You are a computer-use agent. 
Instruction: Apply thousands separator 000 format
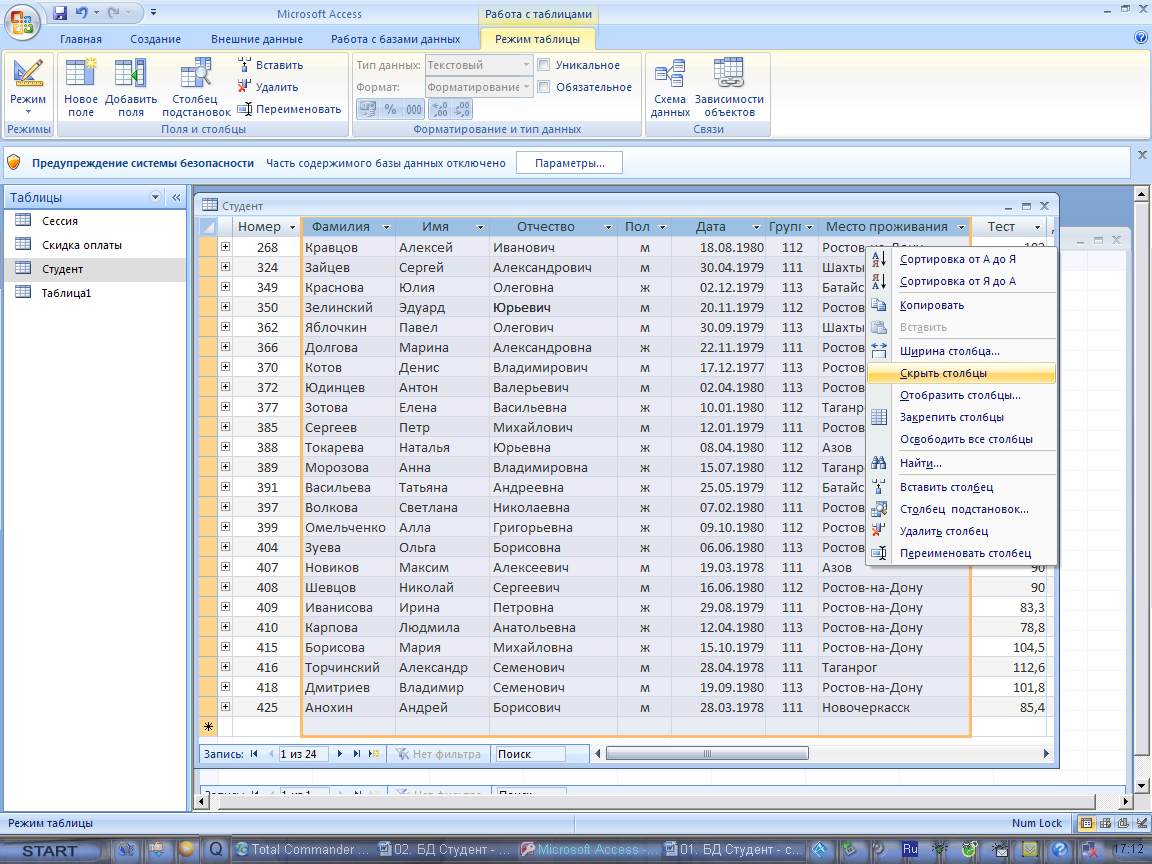pyautogui.click(x=414, y=109)
